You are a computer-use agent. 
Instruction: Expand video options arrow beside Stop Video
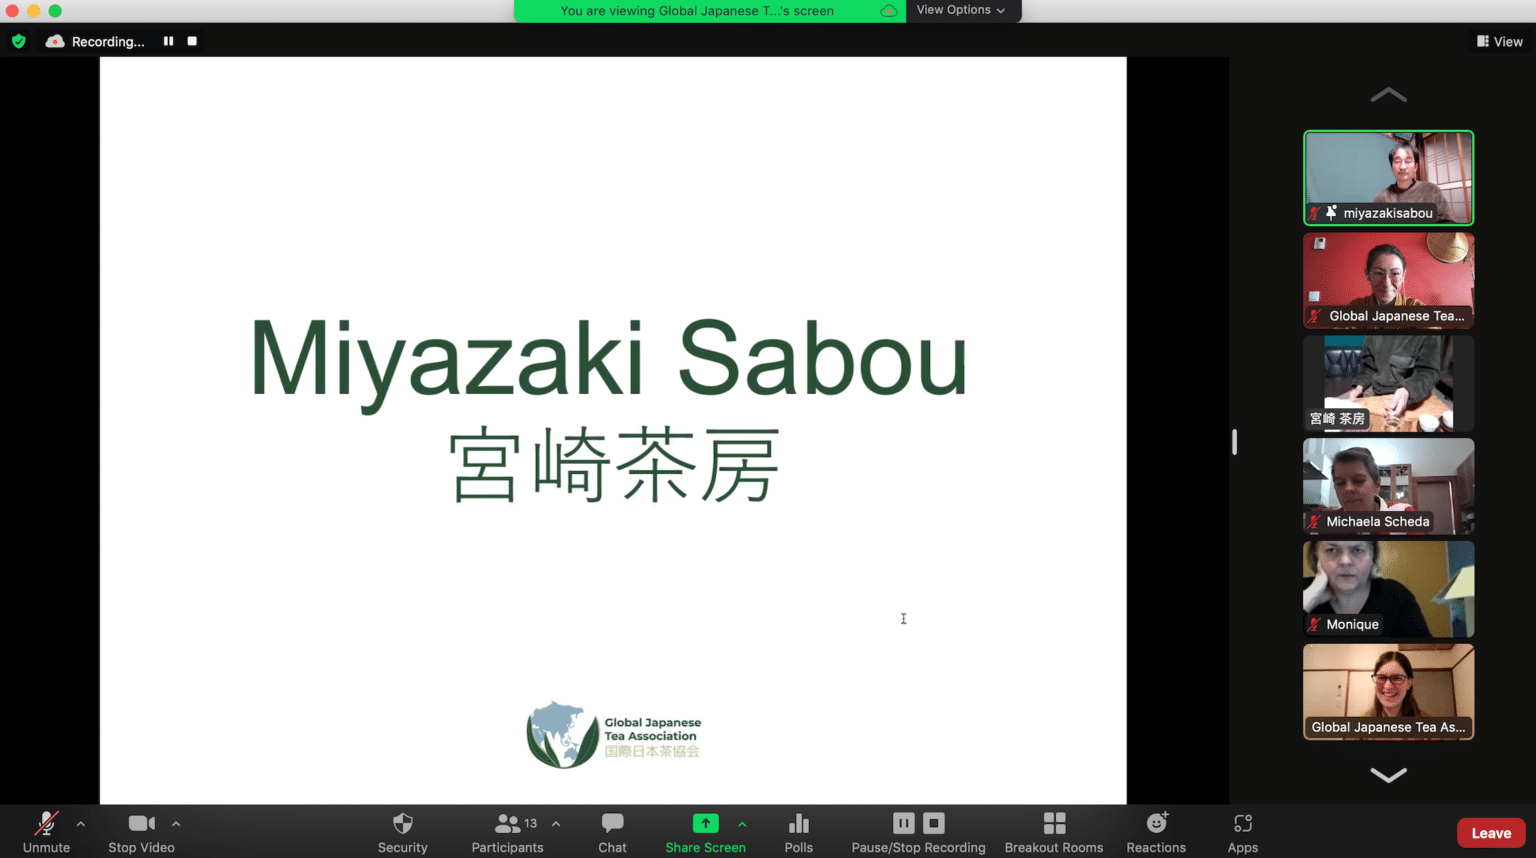coord(176,824)
